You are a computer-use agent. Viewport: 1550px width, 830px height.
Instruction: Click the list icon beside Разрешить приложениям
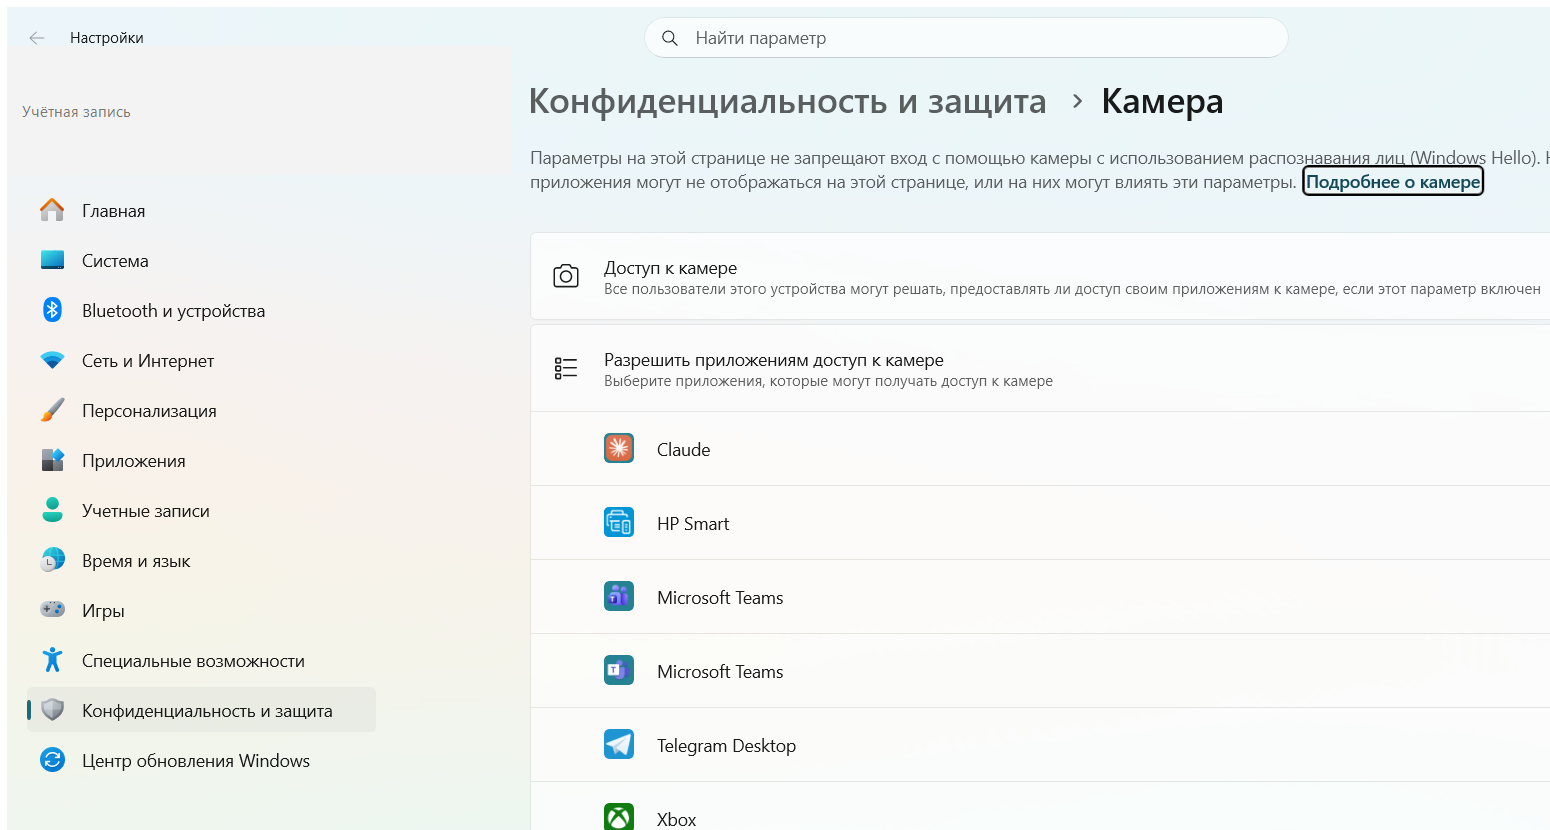566,368
